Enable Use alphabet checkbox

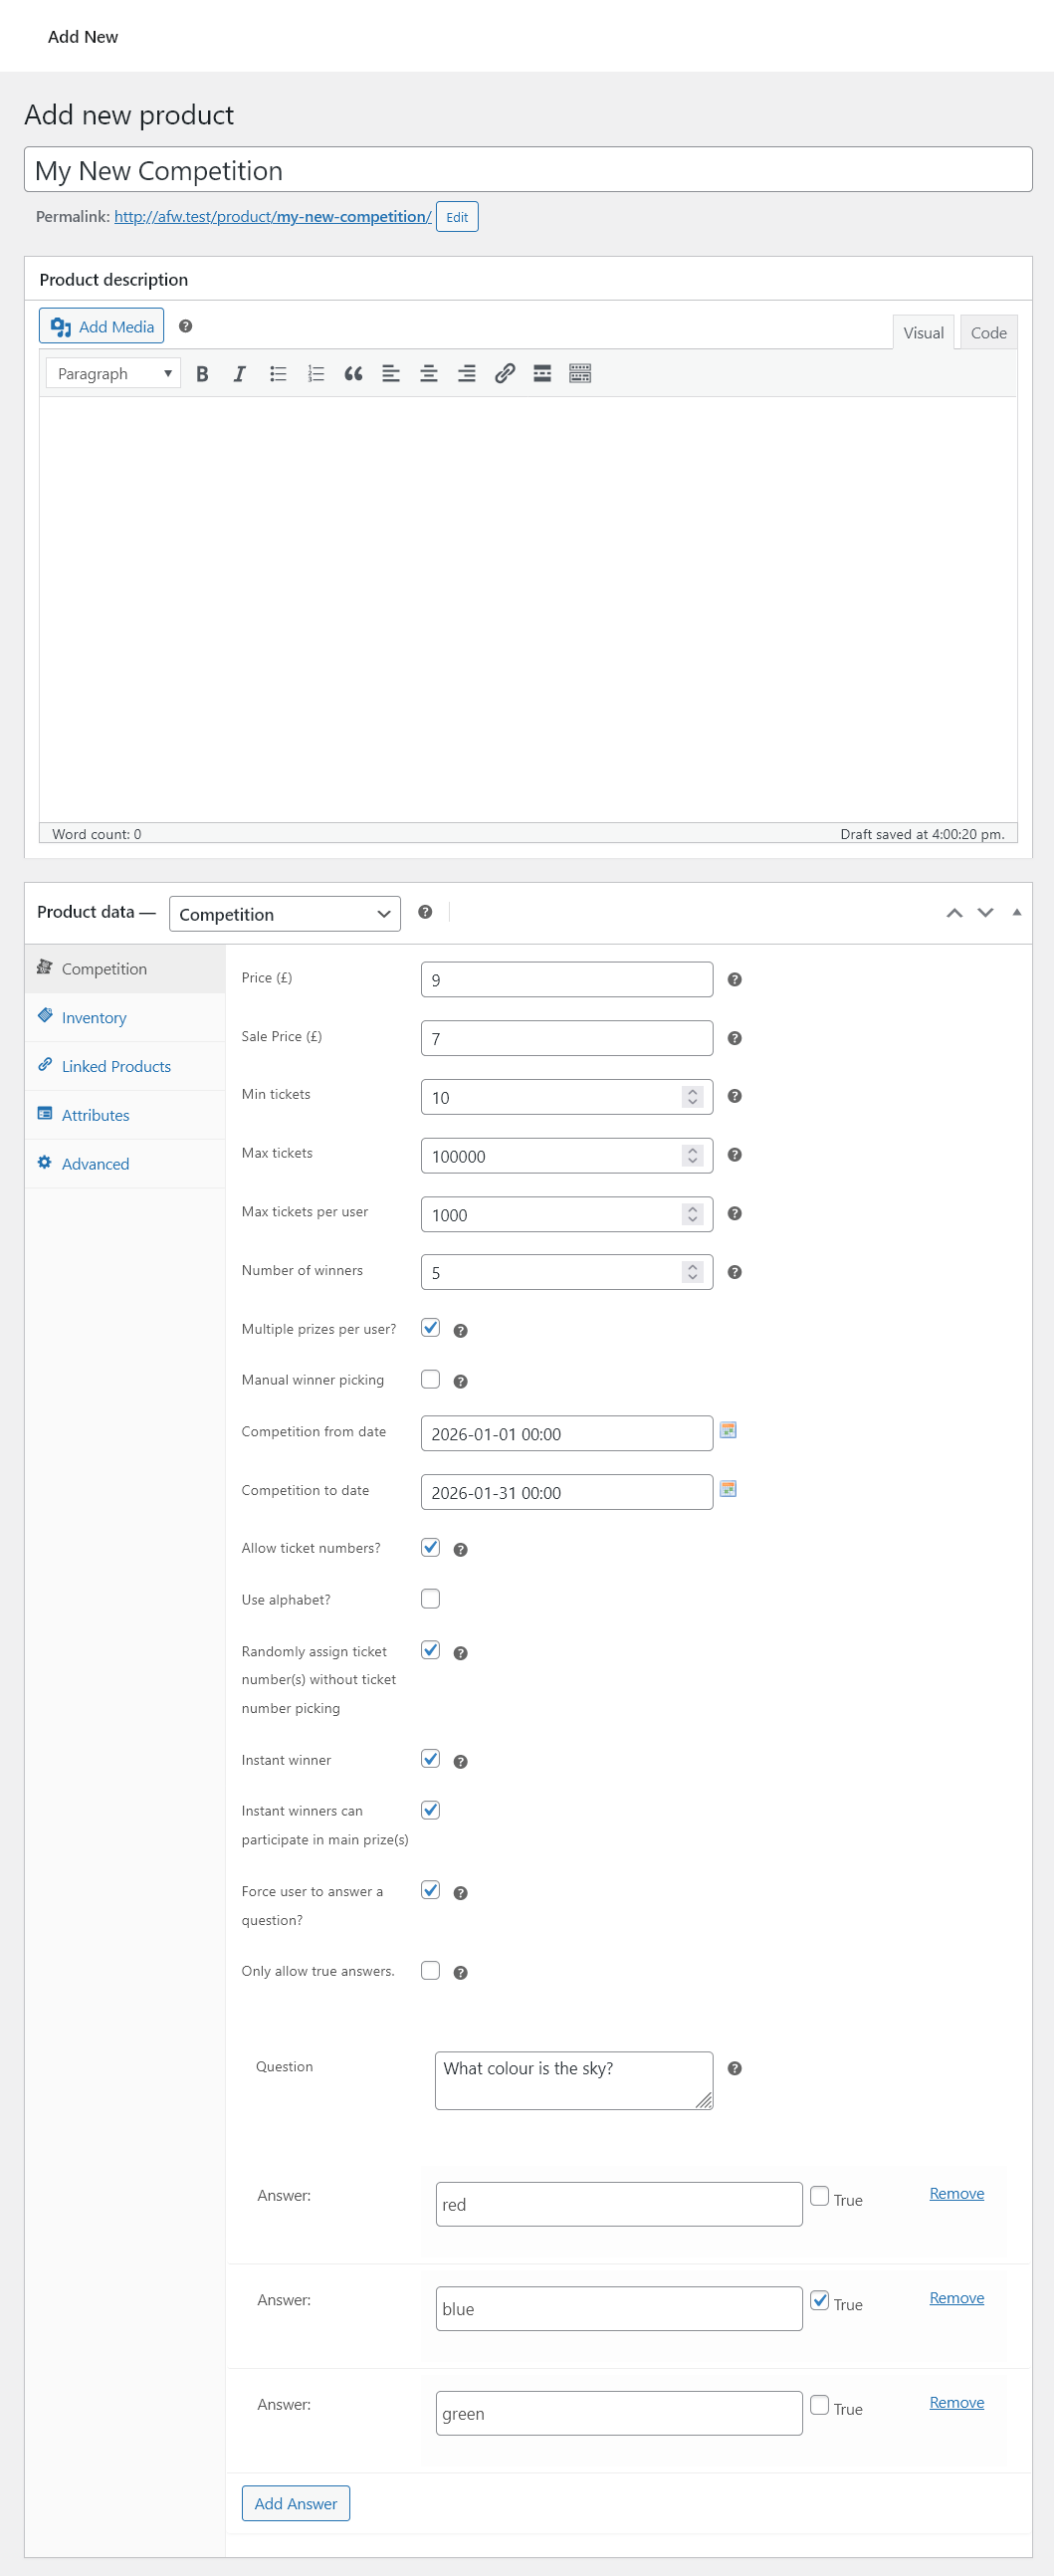tap(431, 1599)
